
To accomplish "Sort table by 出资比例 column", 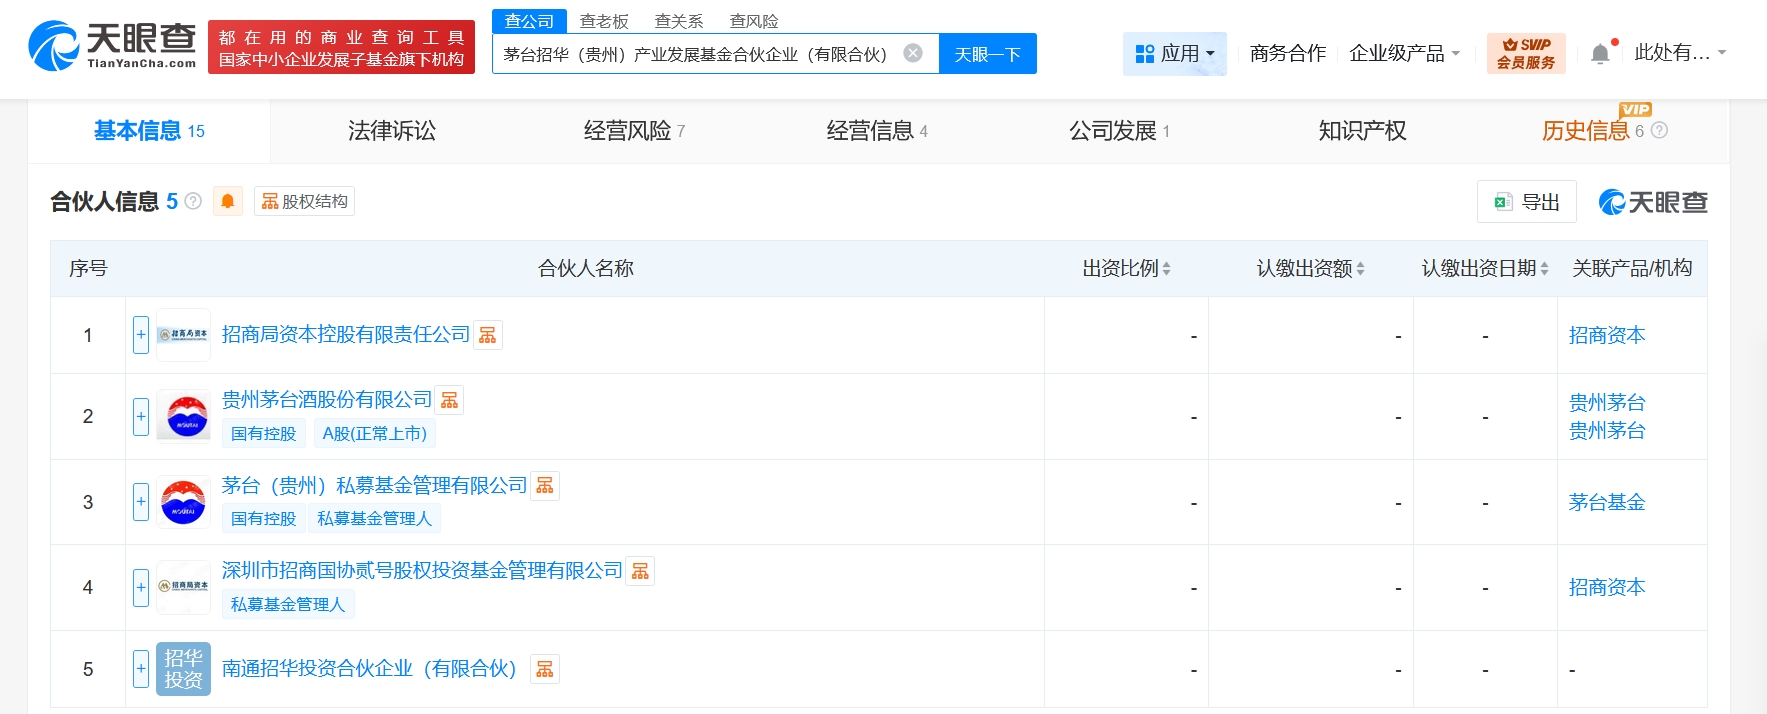I will 1126,269.
